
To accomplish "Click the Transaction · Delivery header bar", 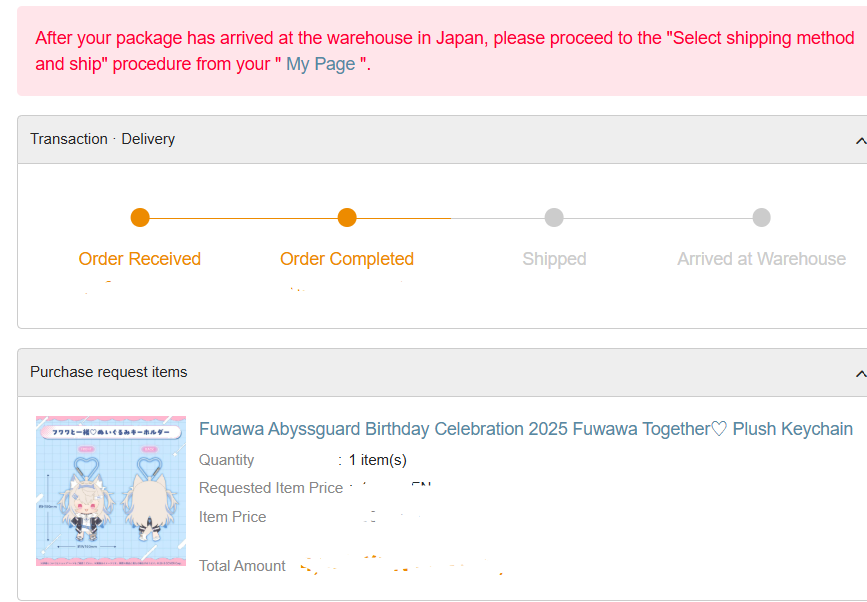I will click(442, 139).
